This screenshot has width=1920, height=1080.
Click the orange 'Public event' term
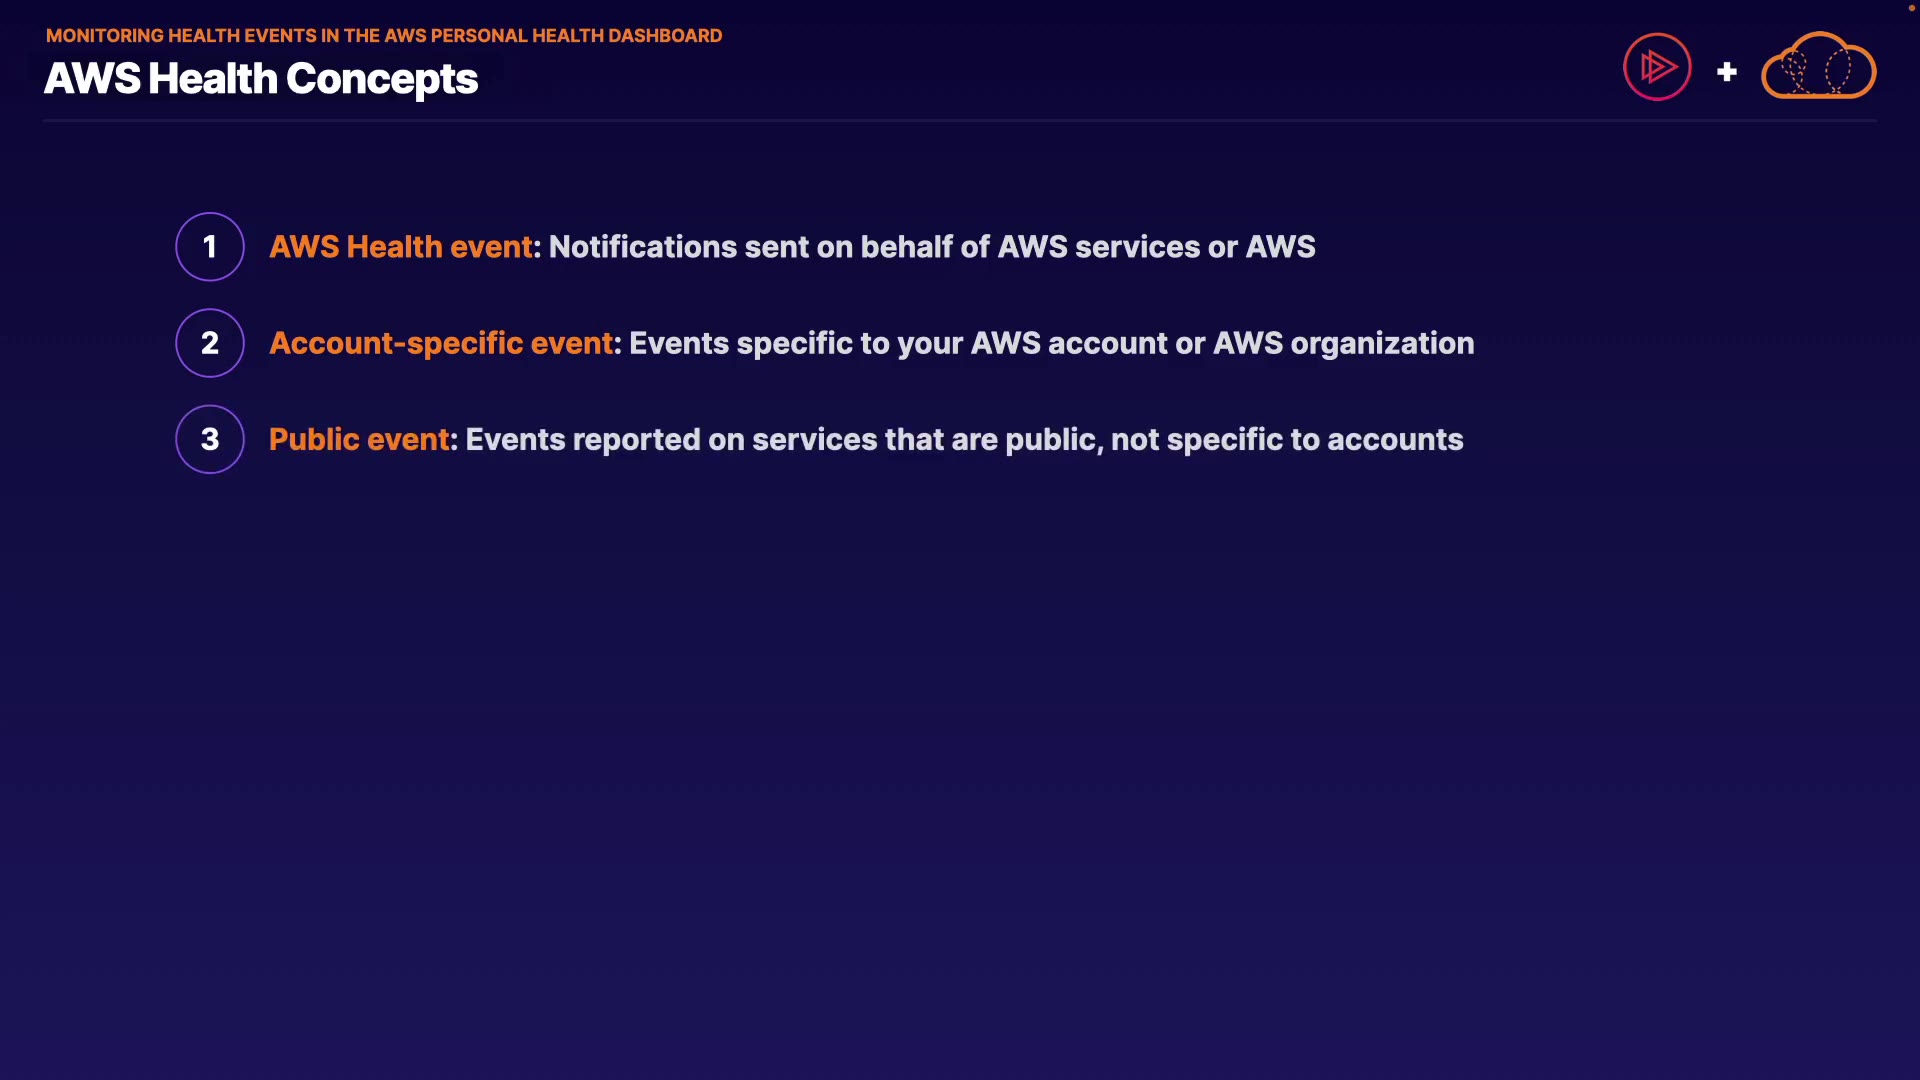coord(359,439)
